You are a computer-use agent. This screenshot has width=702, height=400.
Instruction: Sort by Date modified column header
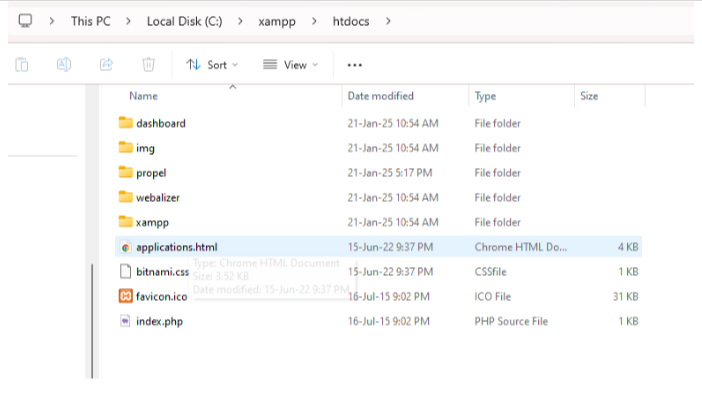380,96
